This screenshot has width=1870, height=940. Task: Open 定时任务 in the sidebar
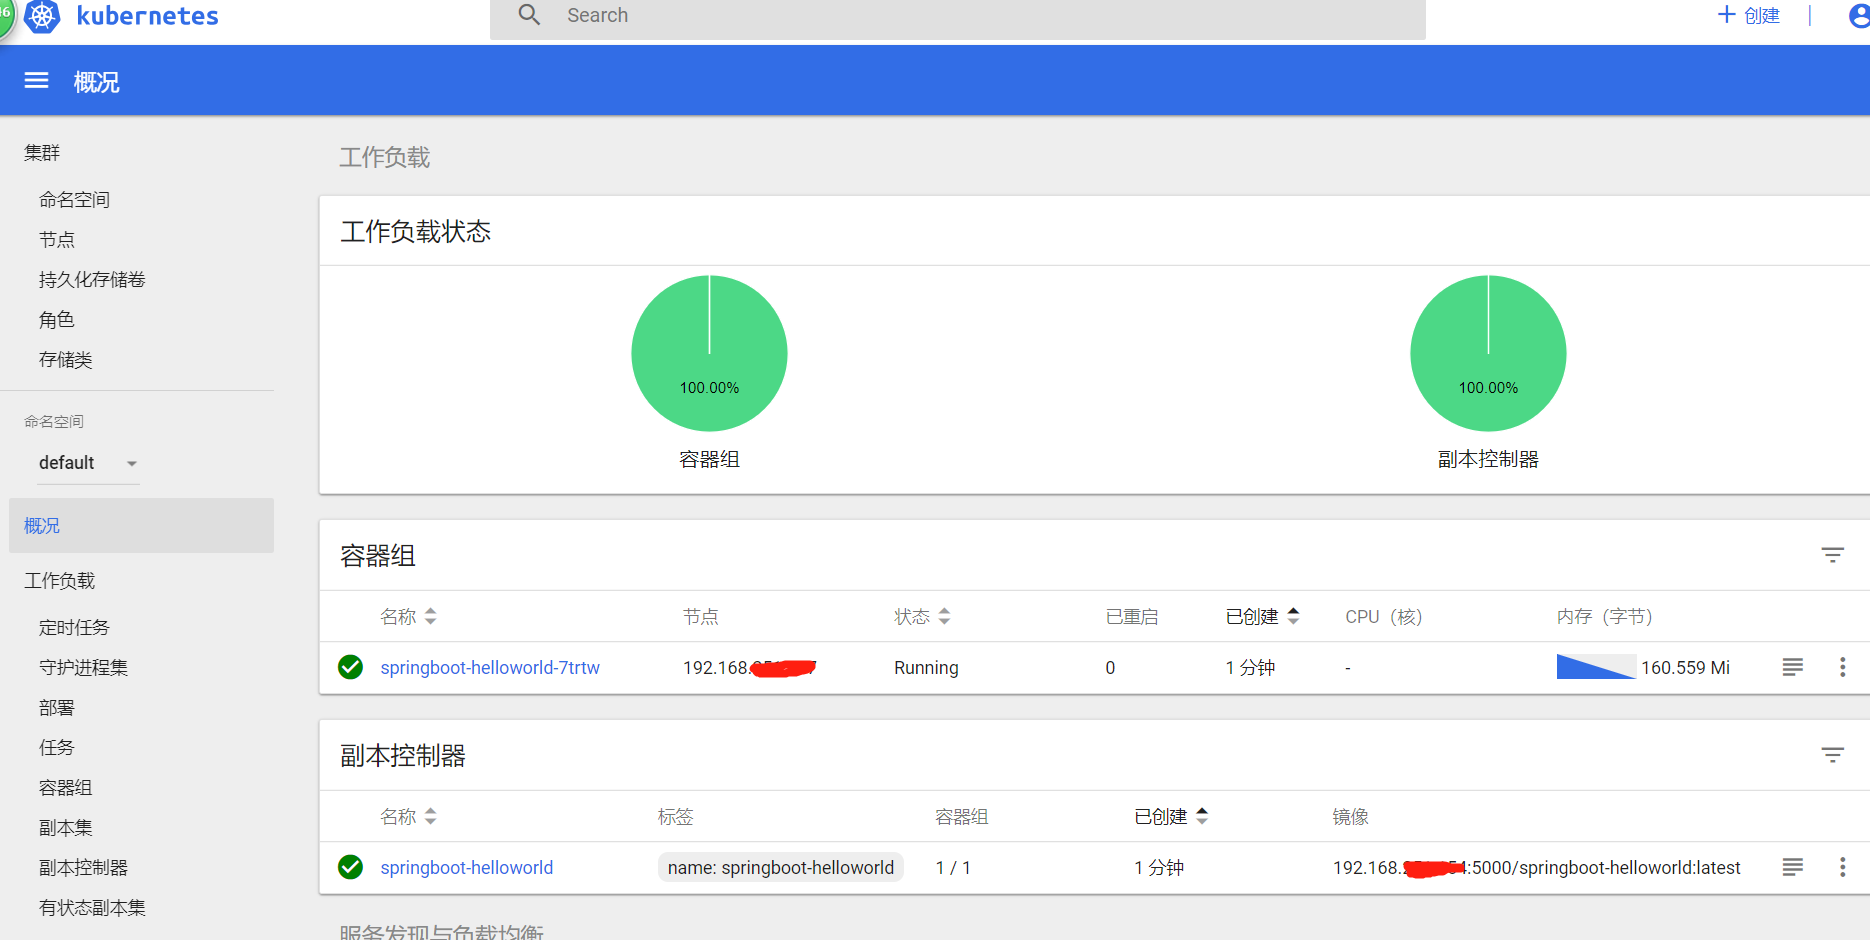[x=74, y=628]
